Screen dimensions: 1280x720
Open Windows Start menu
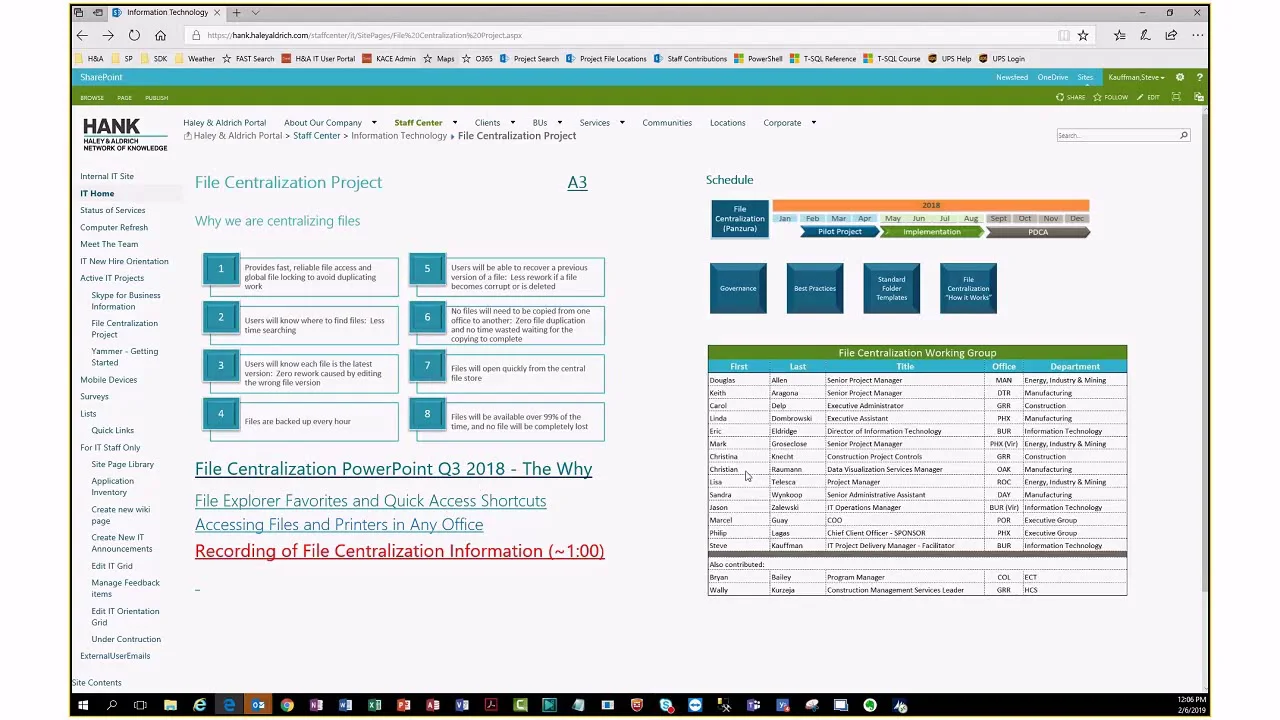click(x=83, y=705)
